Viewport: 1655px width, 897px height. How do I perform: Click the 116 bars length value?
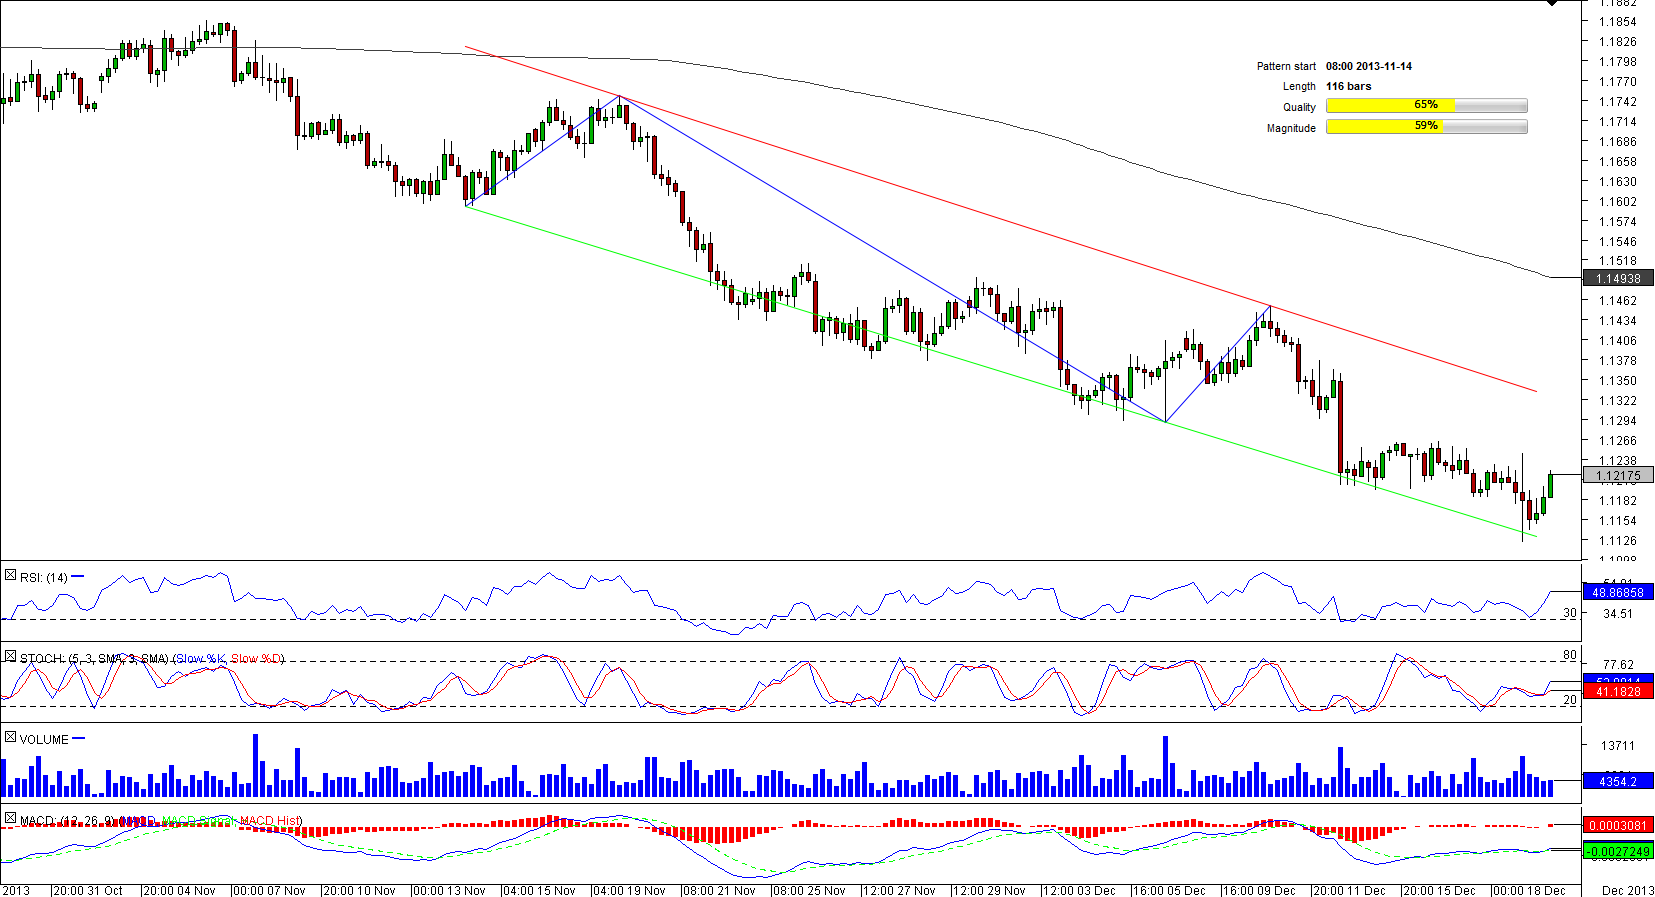pyautogui.click(x=1348, y=86)
